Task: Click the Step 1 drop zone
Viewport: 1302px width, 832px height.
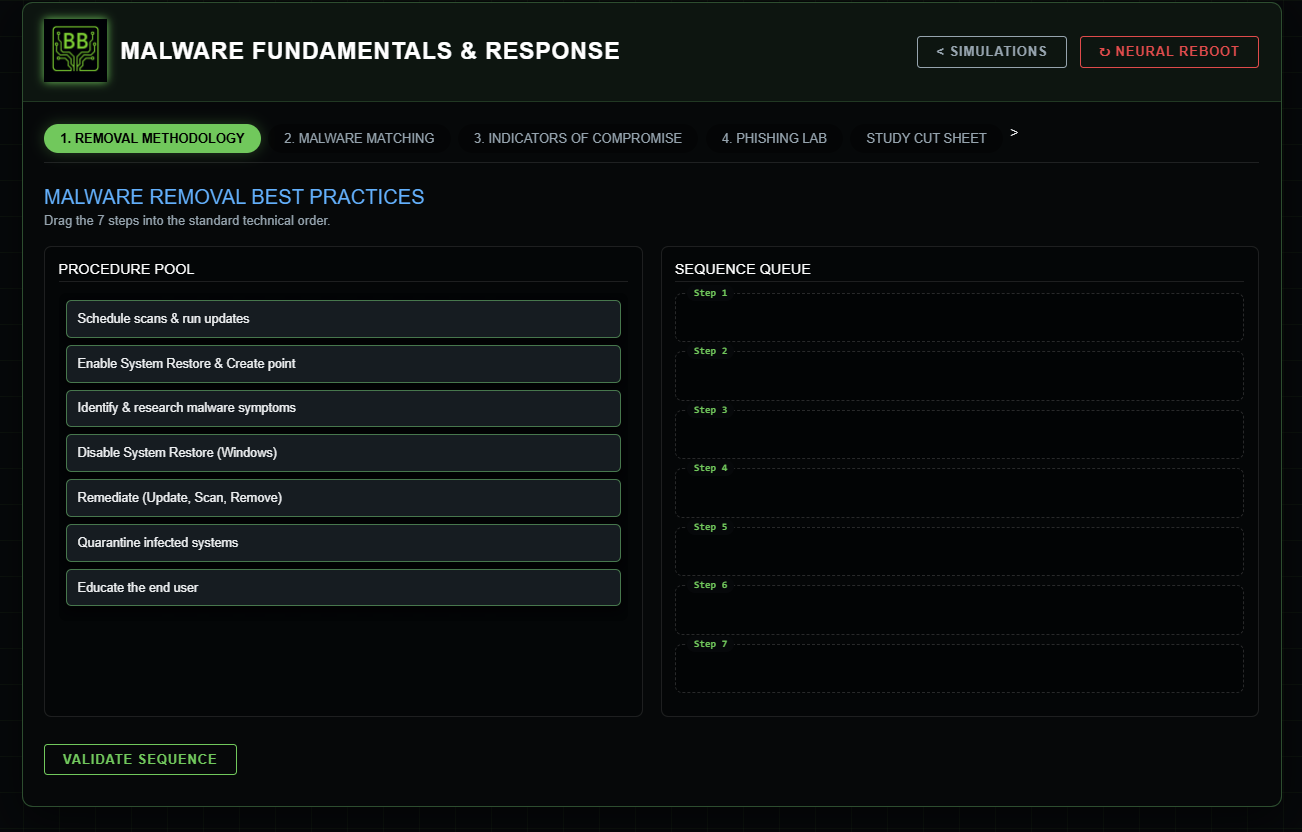Action: [x=959, y=317]
